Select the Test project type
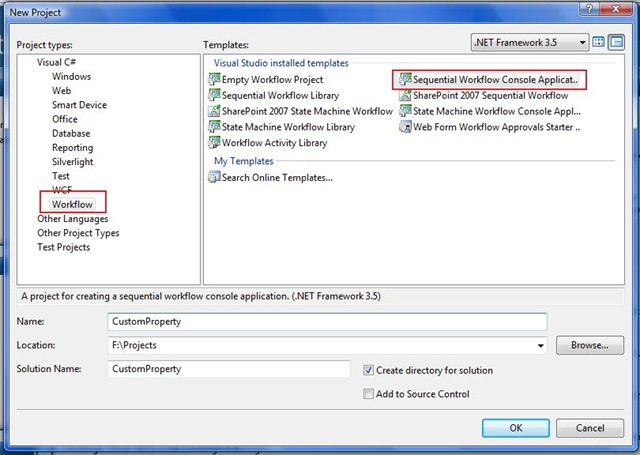640x455 pixels. pos(61,176)
